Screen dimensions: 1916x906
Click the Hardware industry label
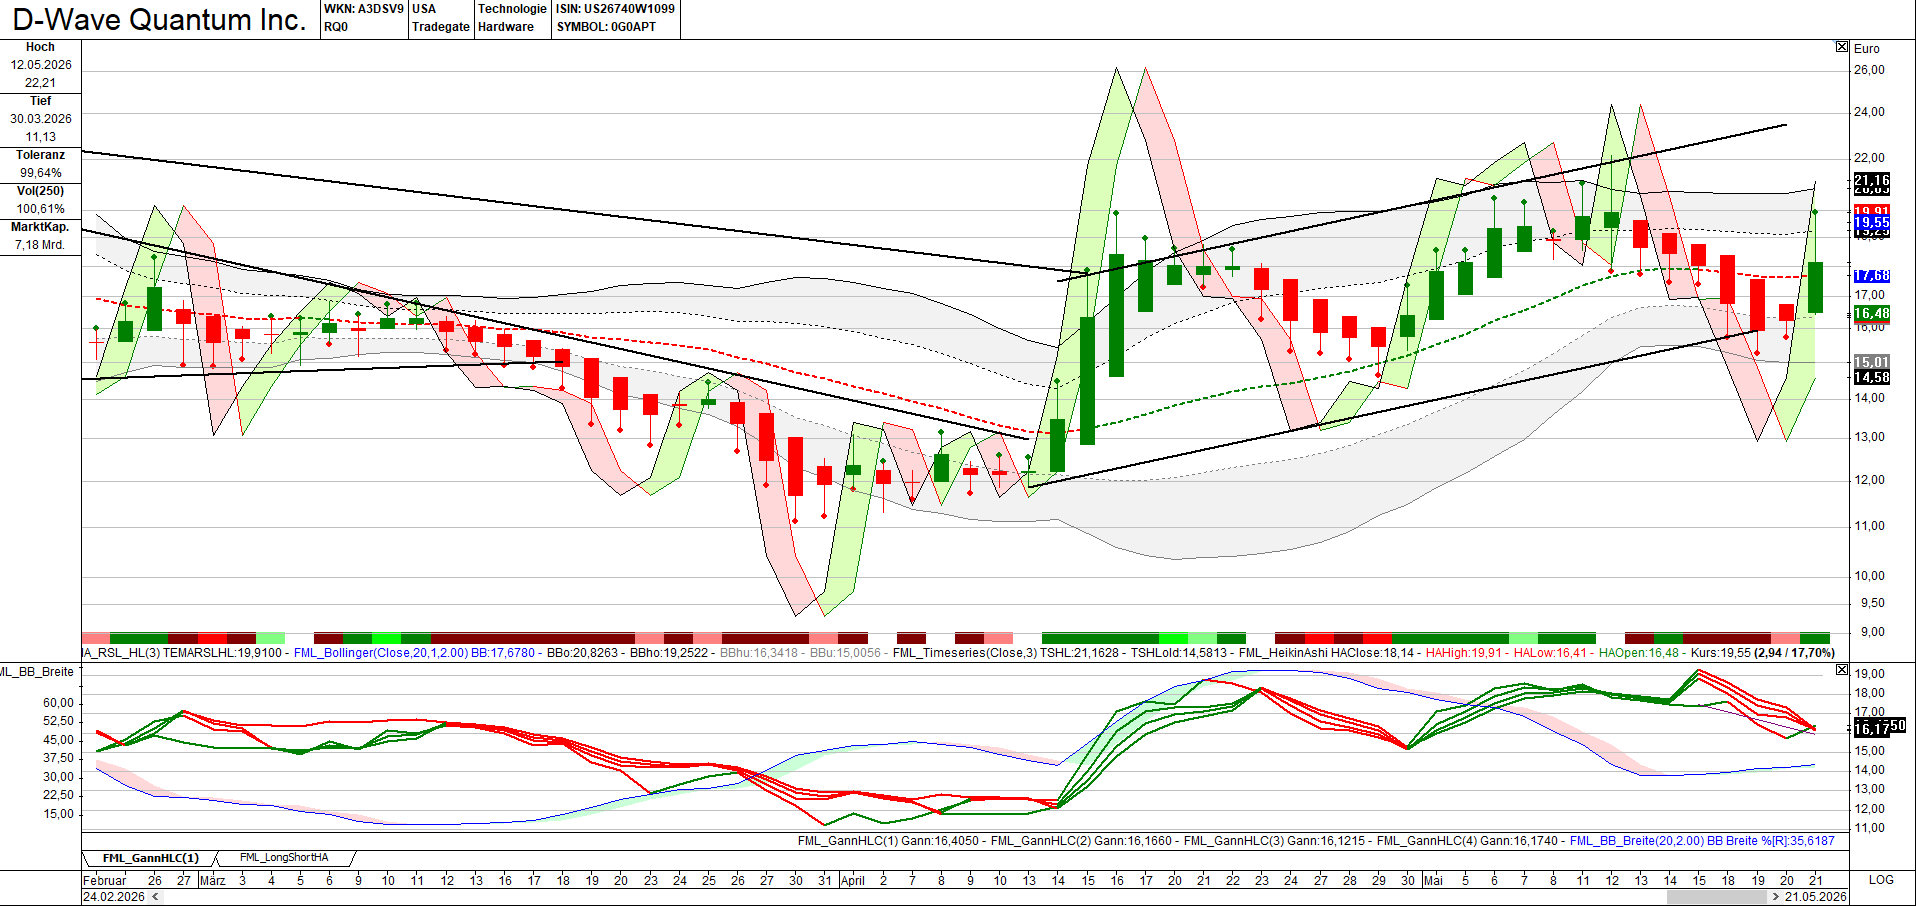(x=506, y=27)
